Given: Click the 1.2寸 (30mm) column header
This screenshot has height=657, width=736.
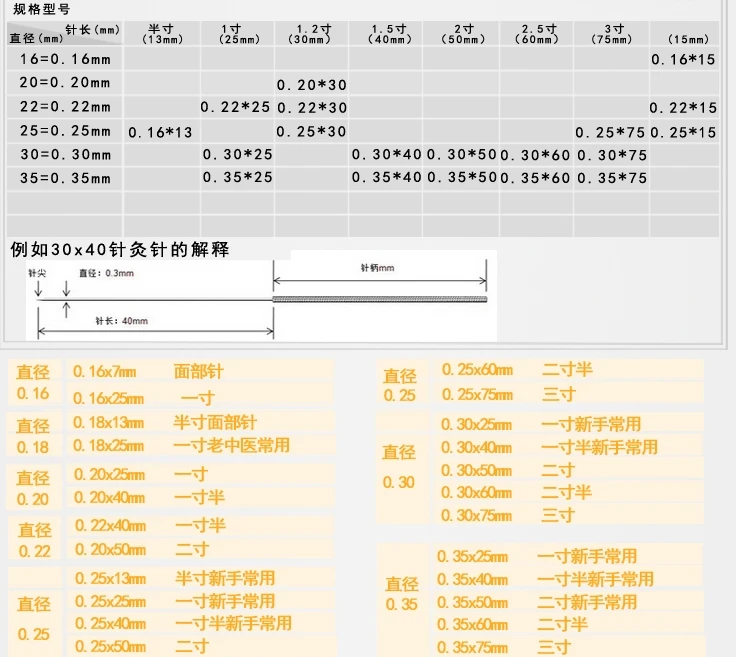Looking at the screenshot, I should 311,34.
